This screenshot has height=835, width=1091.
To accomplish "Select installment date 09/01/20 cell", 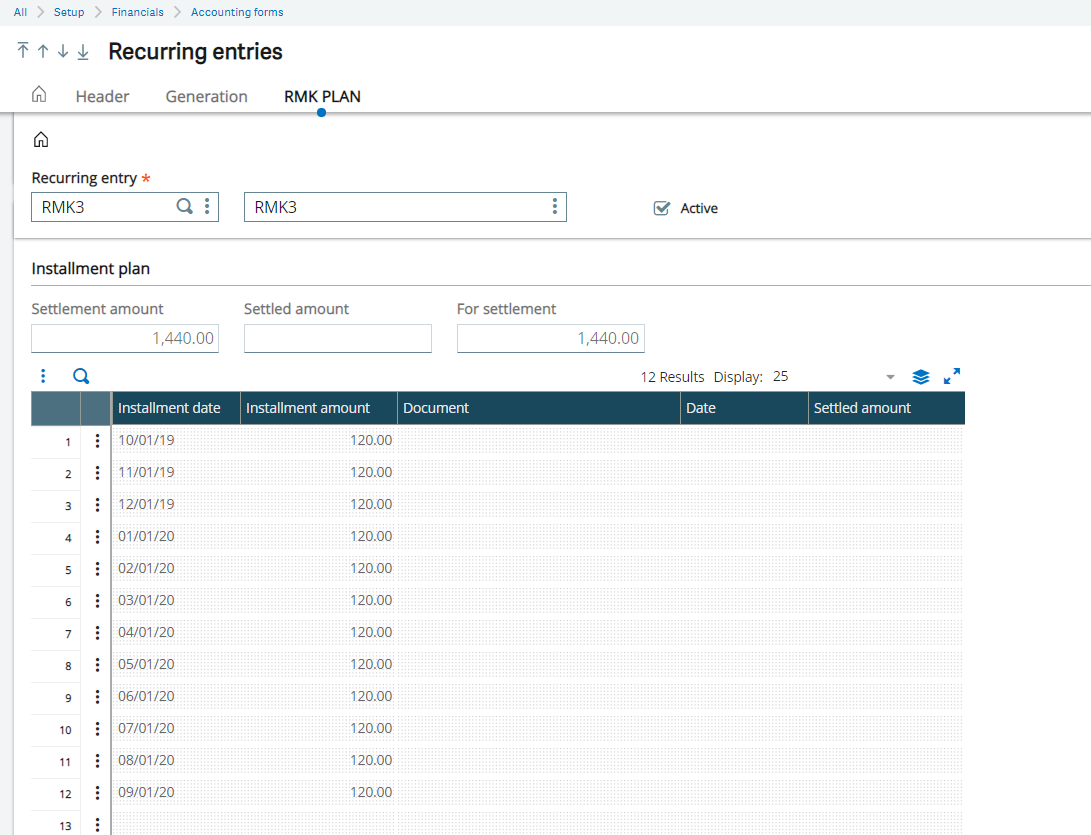I will [x=176, y=793].
